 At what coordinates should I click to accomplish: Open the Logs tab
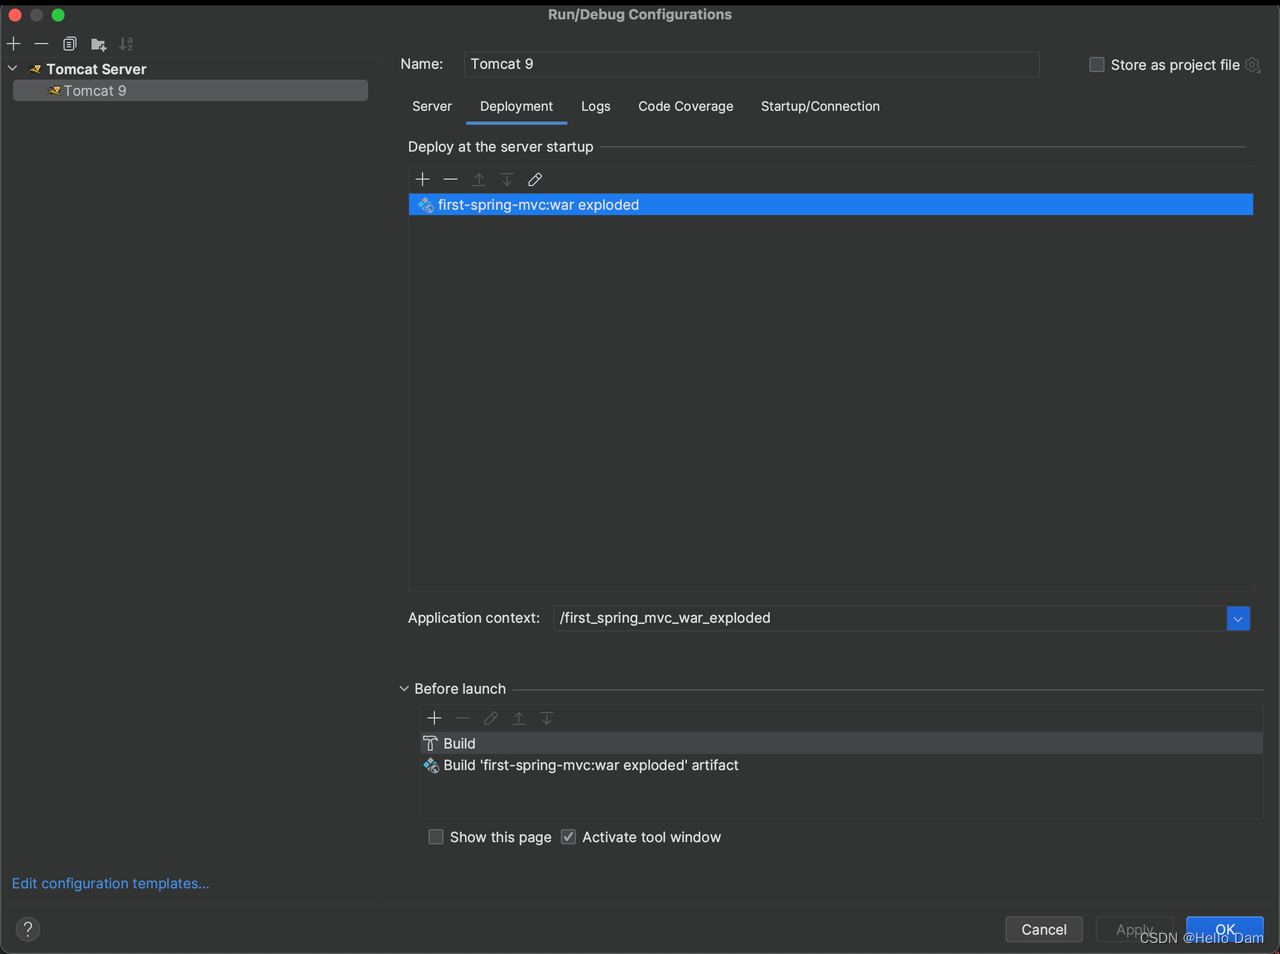coord(596,106)
